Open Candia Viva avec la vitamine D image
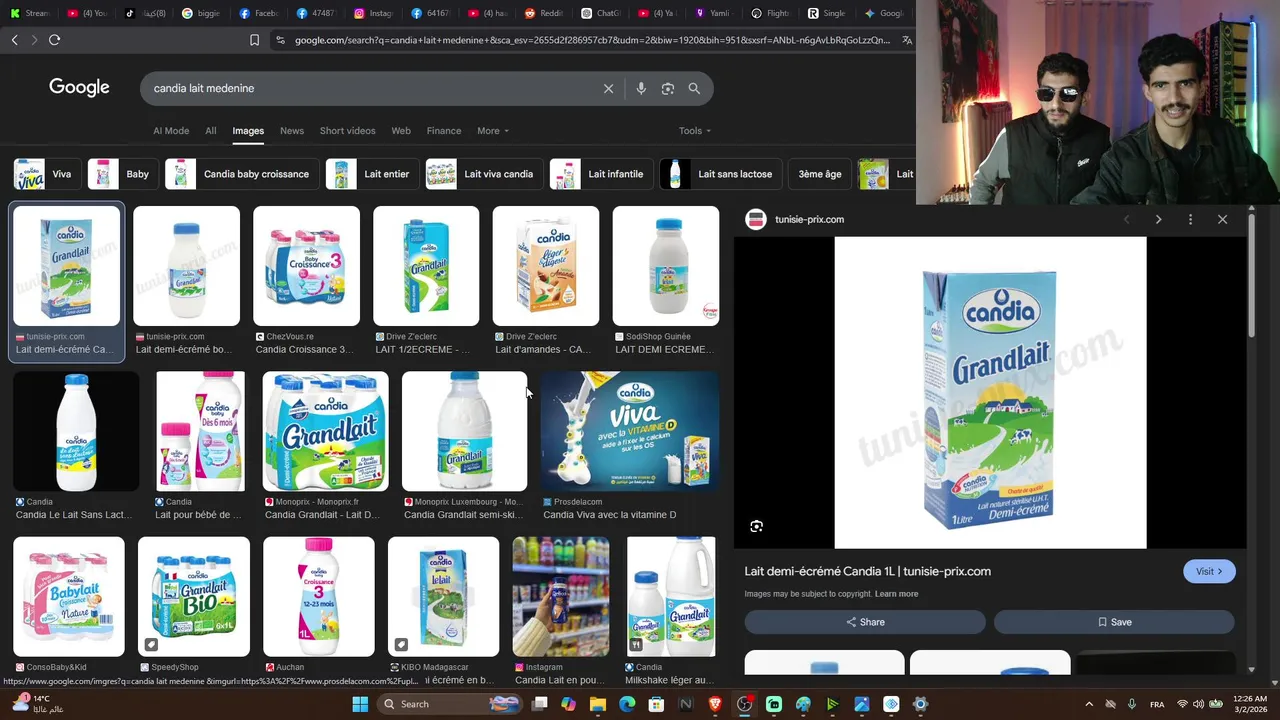This screenshot has height=720, width=1280. pyautogui.click(x=629, y=431)
